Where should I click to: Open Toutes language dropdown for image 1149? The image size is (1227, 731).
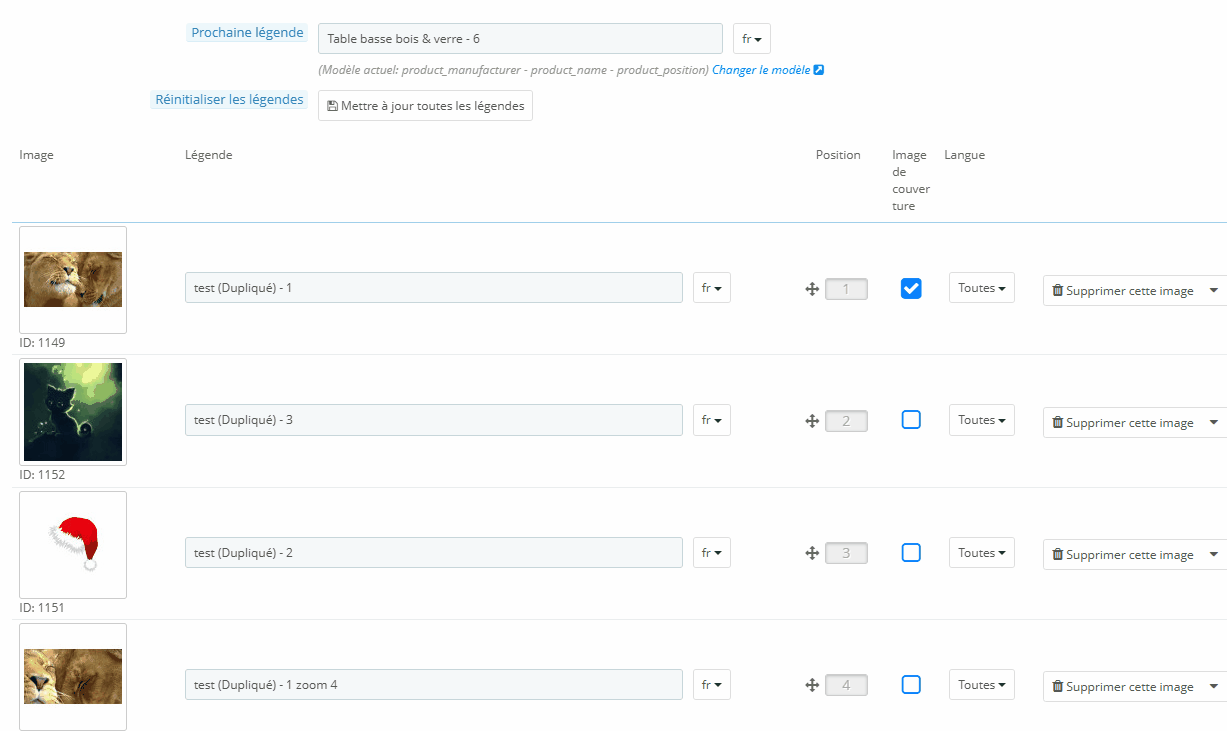[x=981, y=288]
